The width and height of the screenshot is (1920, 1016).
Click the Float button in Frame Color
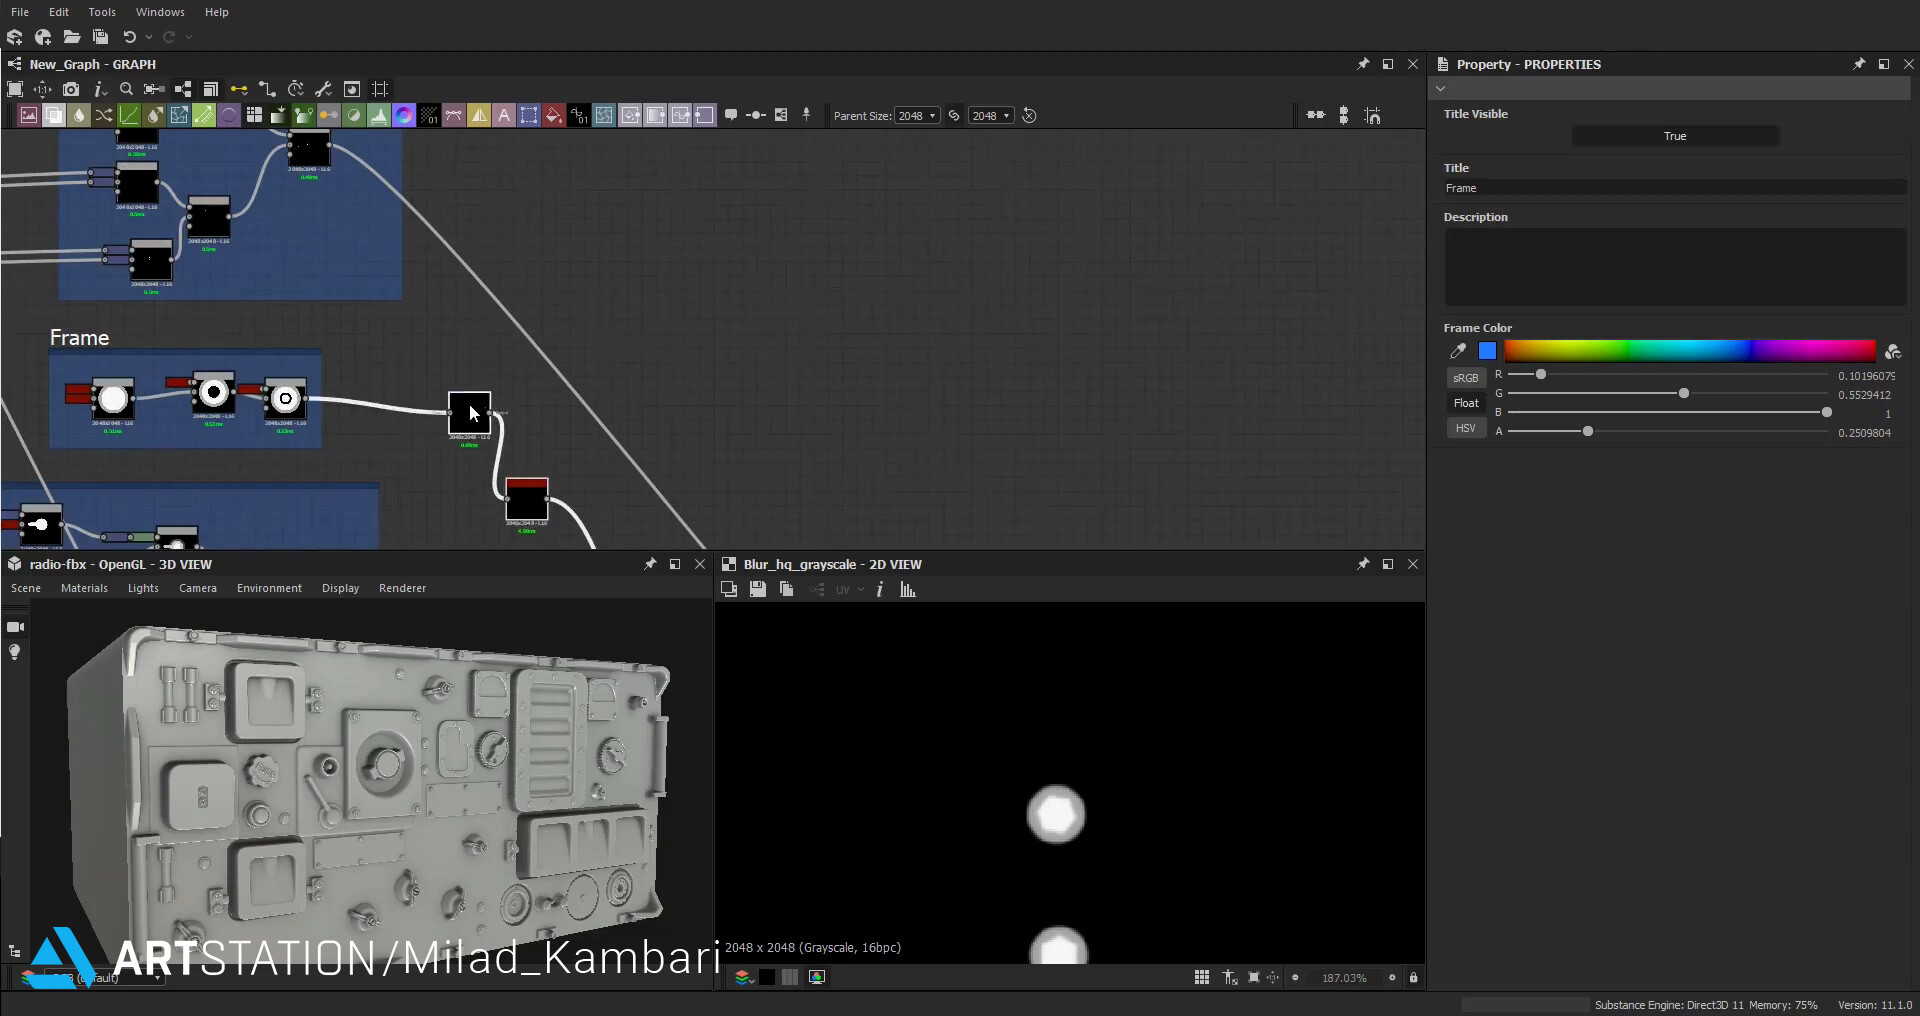pos(1465,402)
